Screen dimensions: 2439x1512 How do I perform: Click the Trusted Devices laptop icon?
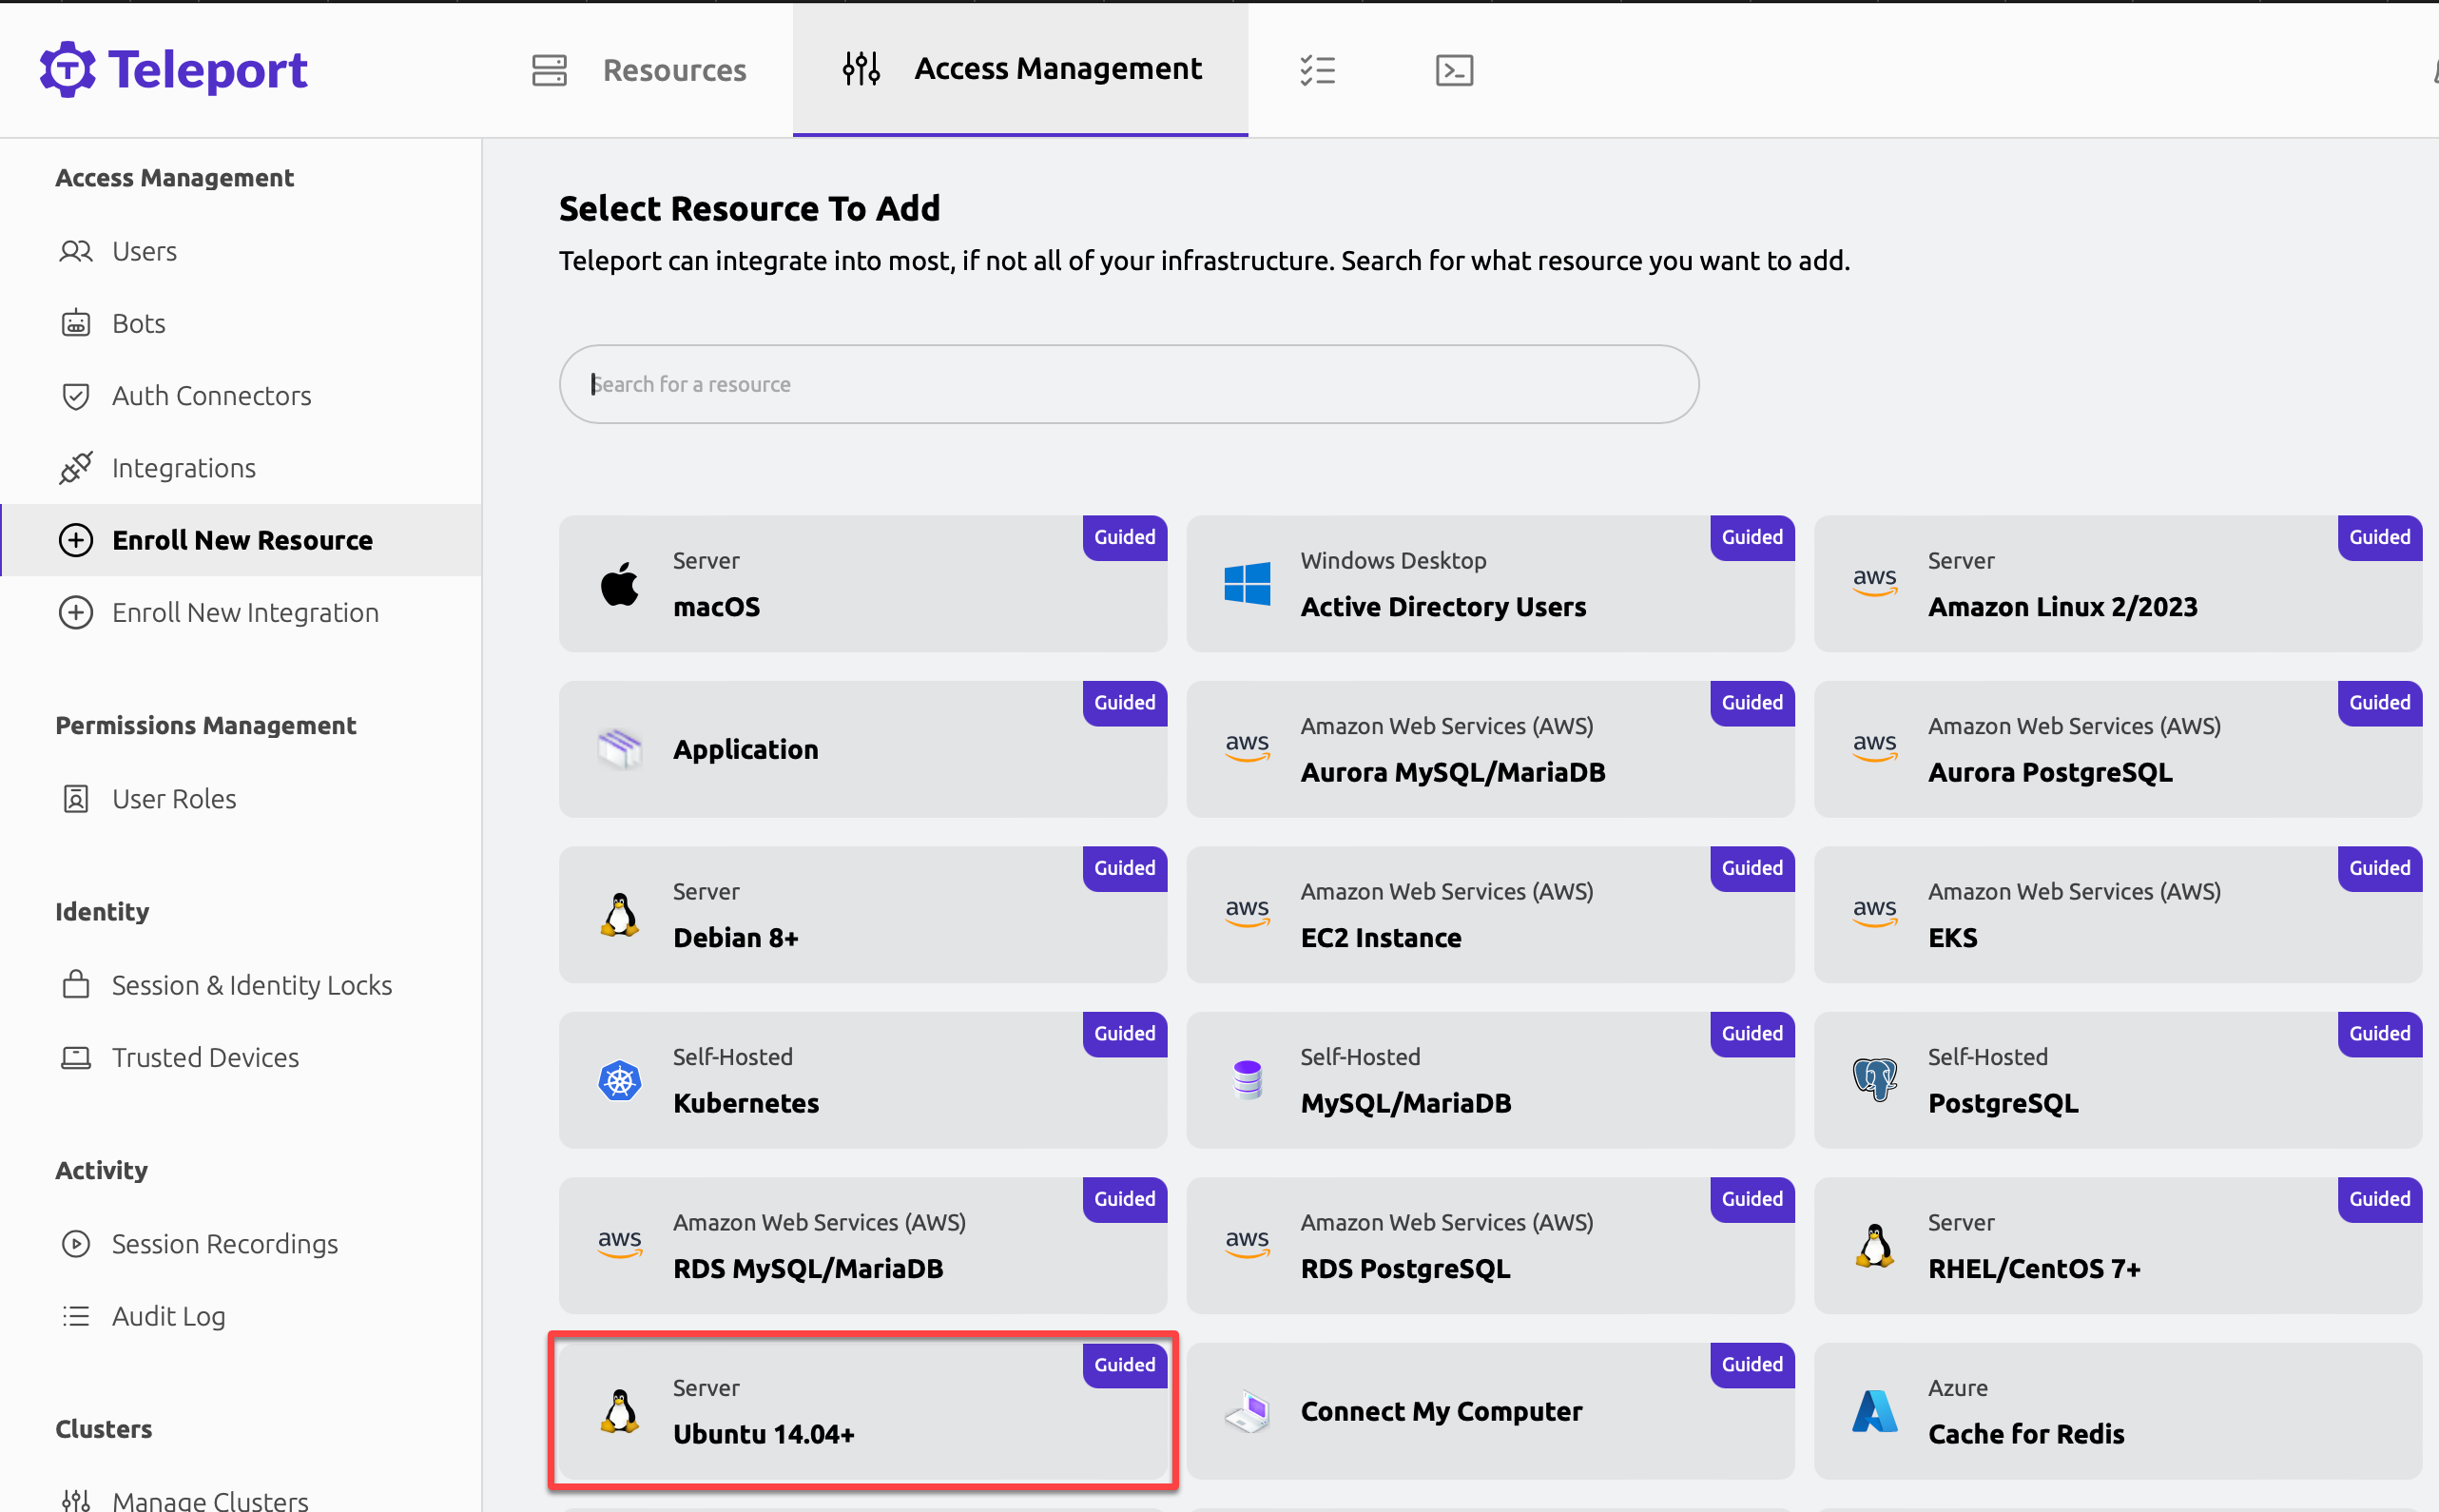(x=76, y=1057)
